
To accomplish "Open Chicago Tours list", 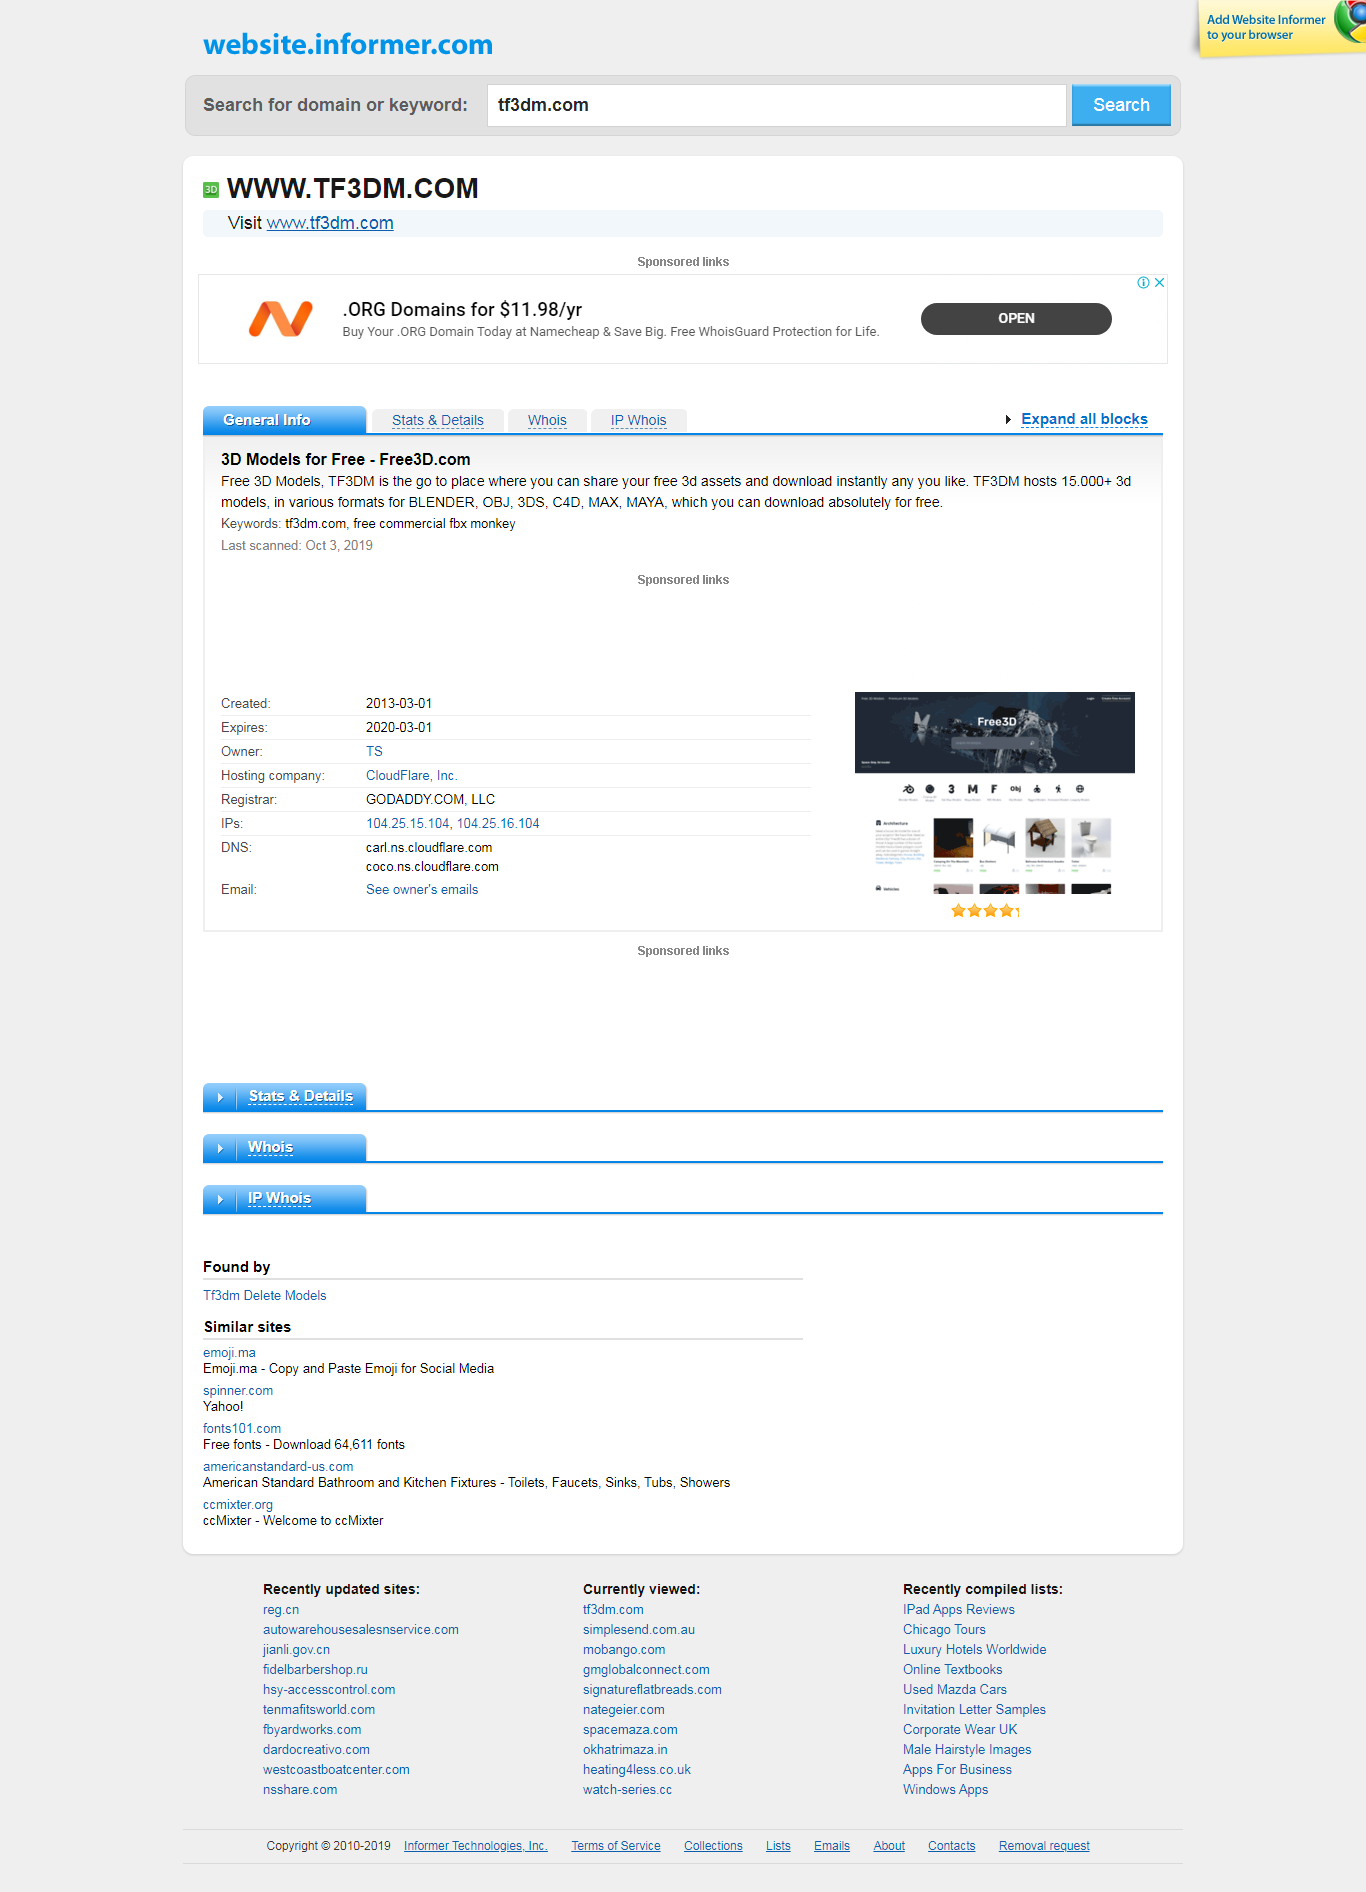I will [944, 1630].
